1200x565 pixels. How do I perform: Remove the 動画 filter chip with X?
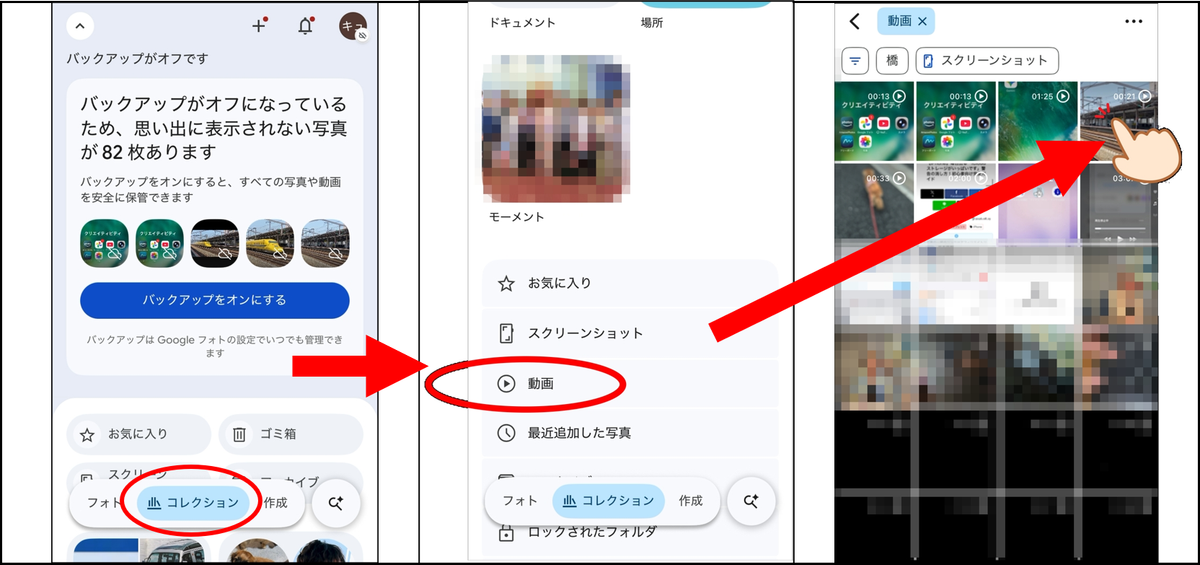pyautogui.click(x=921, y=21)
